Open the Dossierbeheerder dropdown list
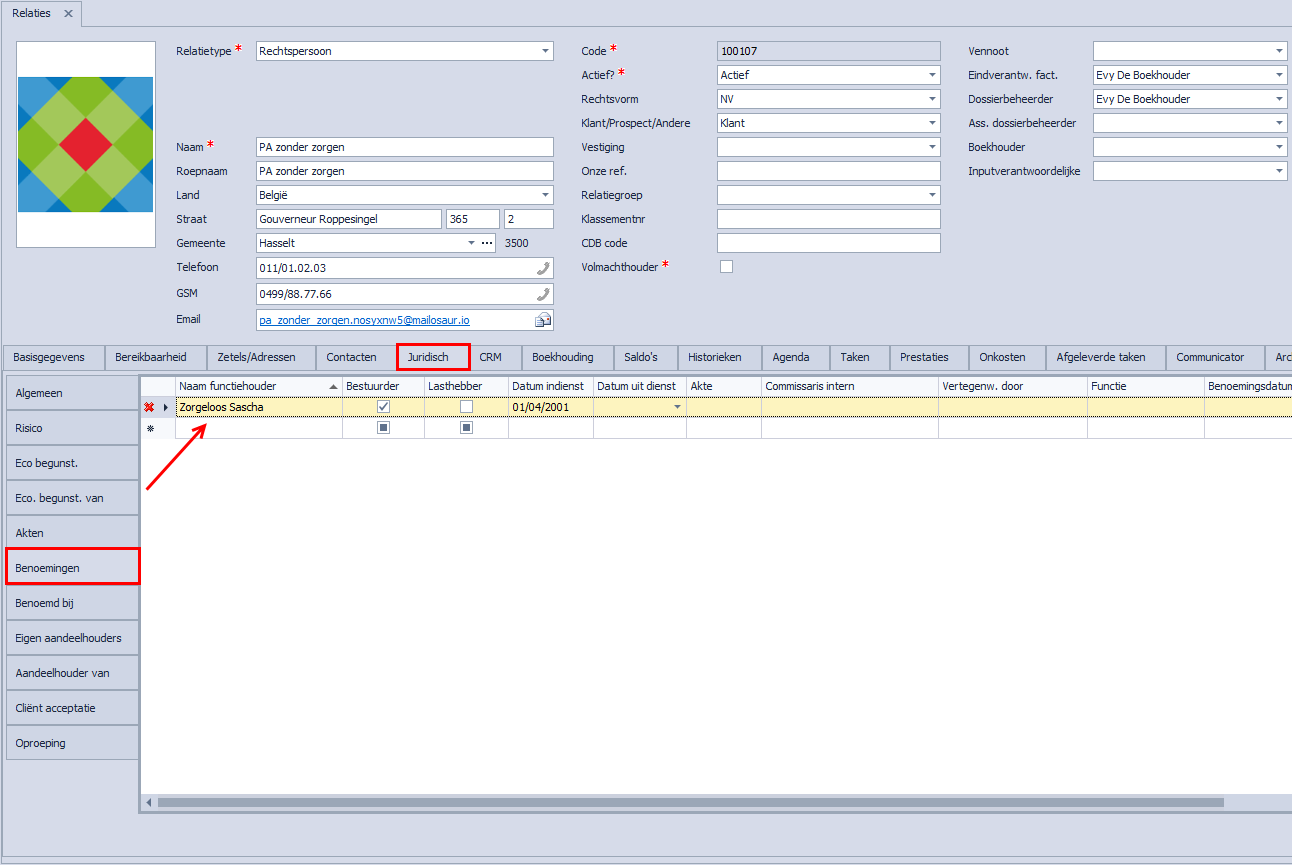This screenshot has height=865, width=1292. (x=1279, y=99)
